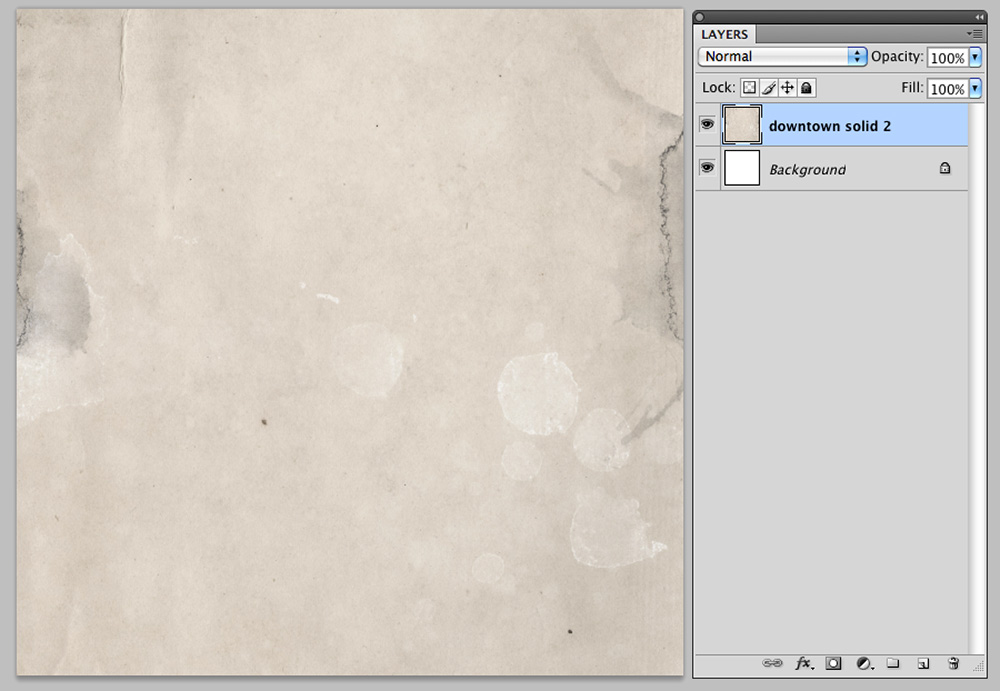Image resolution: width=1000 pixels, height=691 pixels.
Task: Click the downtown solid 2 layer name
Action: [x=830, y=126]
